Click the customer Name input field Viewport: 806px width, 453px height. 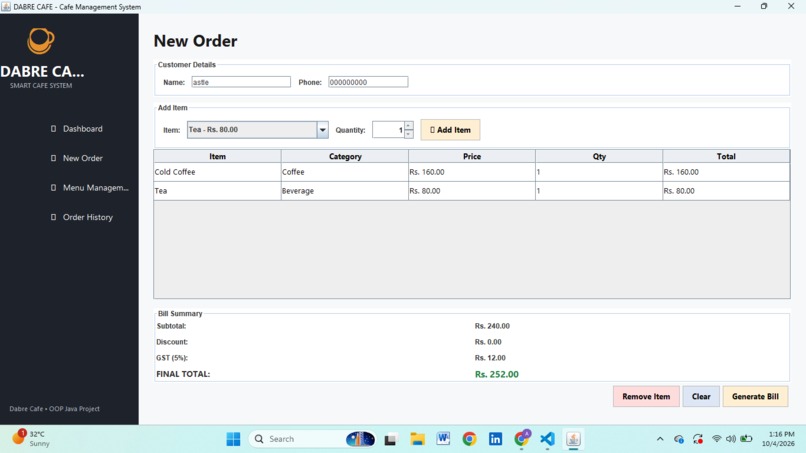pyautogui.click(x=241, y=82)
